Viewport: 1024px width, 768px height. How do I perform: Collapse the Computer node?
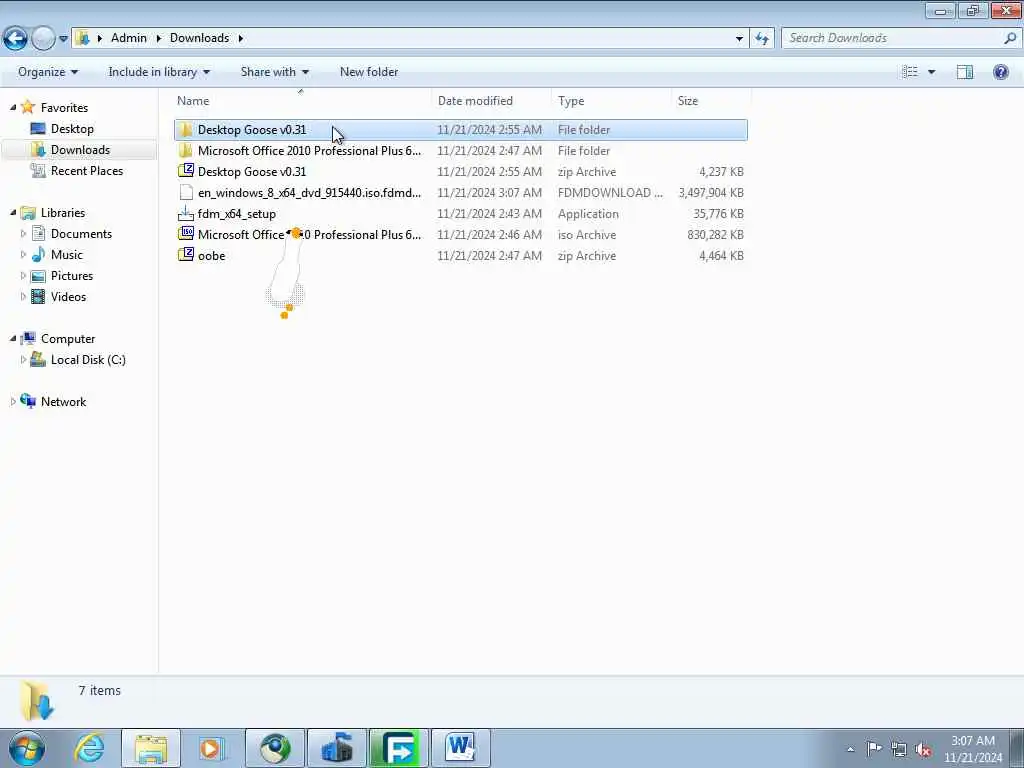[x=12, y=338]
